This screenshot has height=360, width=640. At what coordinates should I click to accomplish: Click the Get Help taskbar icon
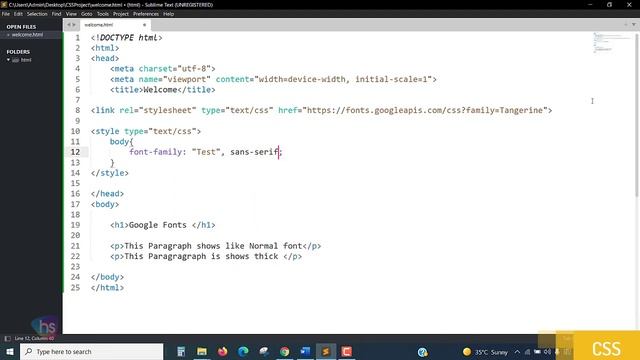pos(422,351)
